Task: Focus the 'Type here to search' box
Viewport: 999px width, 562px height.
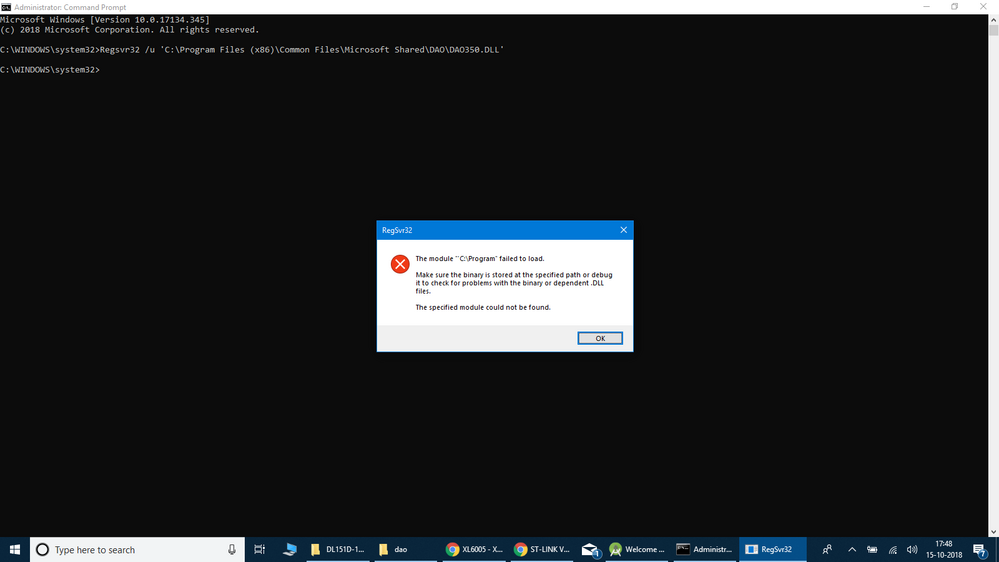Action: click(137, 549)
